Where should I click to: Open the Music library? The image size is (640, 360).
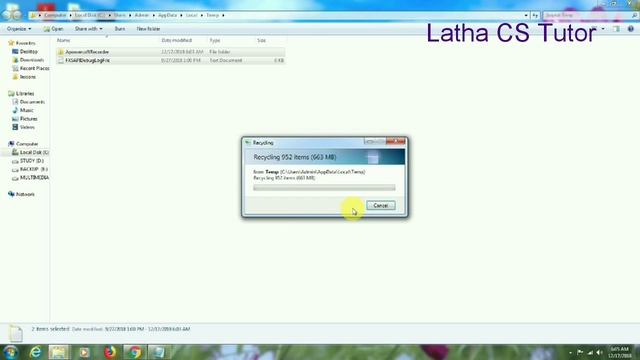pyautogui.click(x=26, y=110)
